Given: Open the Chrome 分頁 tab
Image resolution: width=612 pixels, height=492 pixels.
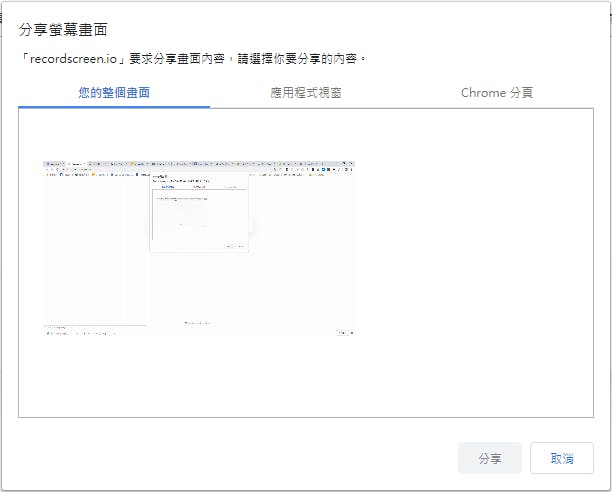Looking at the screenshot, I should [x=497, y=93].
